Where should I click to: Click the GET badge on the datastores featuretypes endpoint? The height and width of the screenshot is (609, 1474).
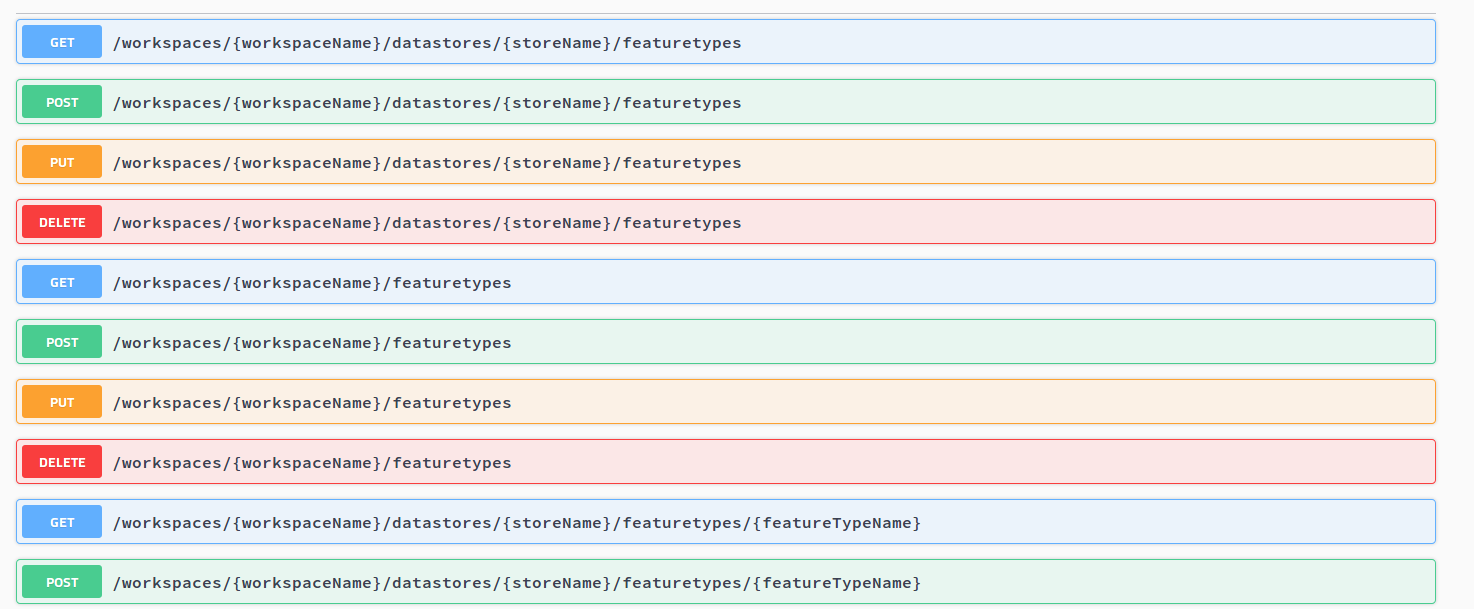click(60, 41)
